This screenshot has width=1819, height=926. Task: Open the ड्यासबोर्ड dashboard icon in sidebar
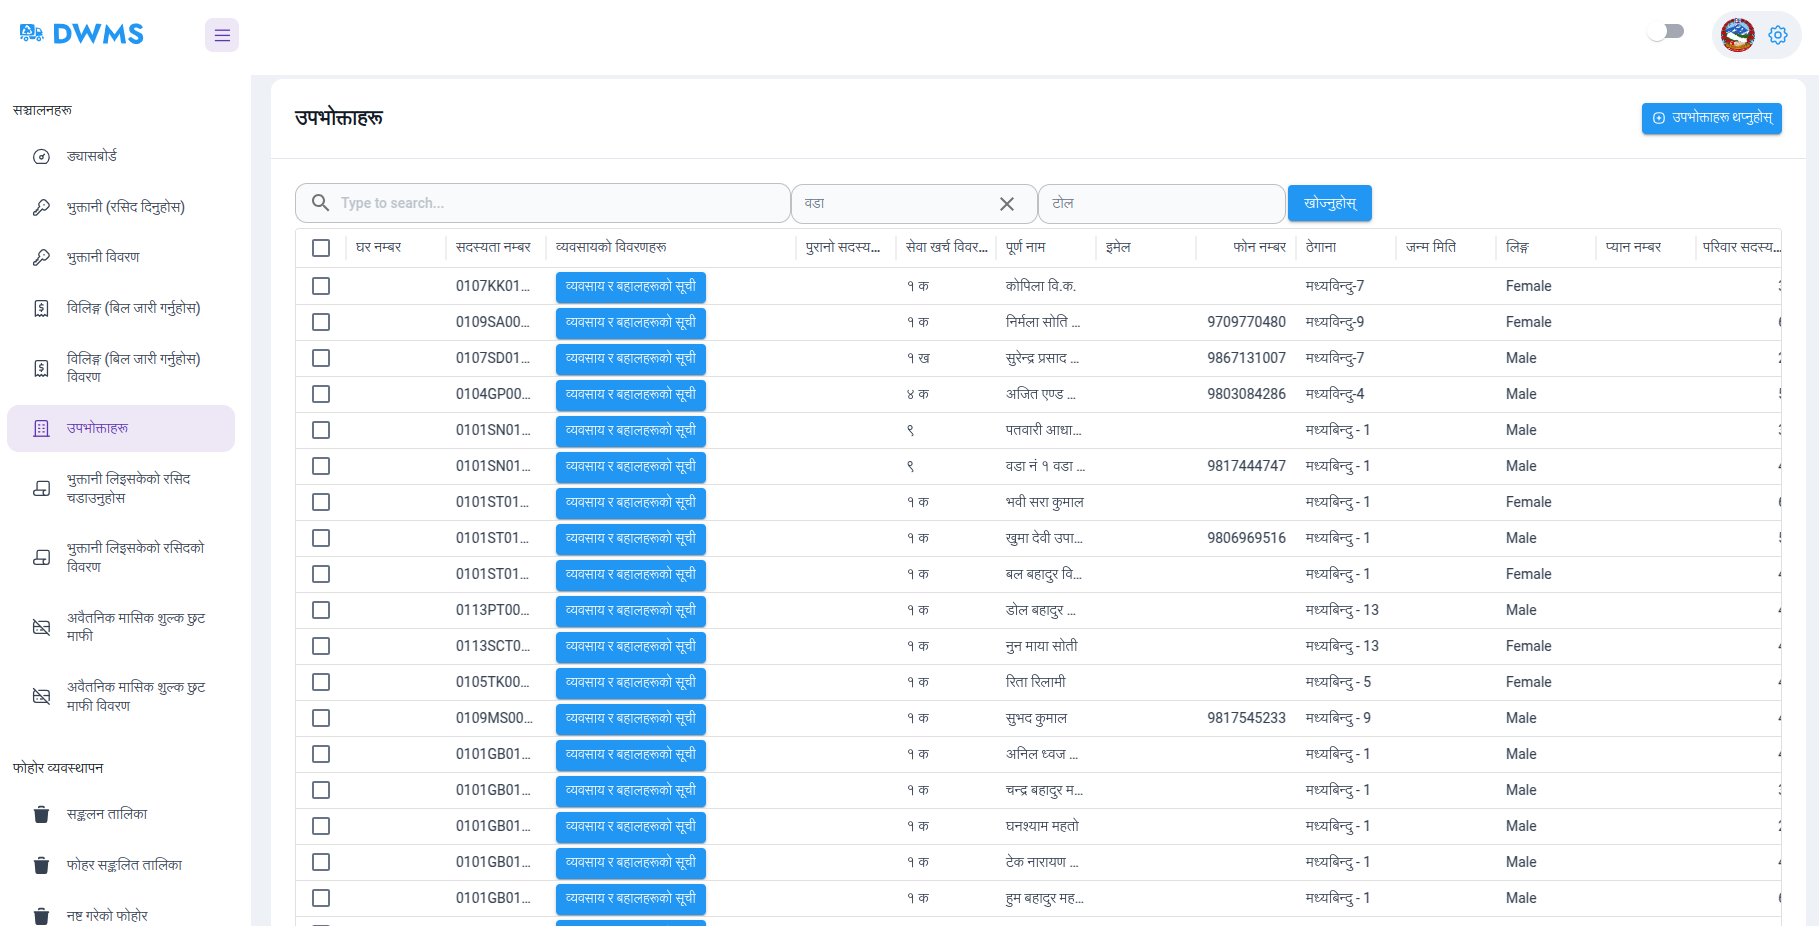(x=40, y=156)
